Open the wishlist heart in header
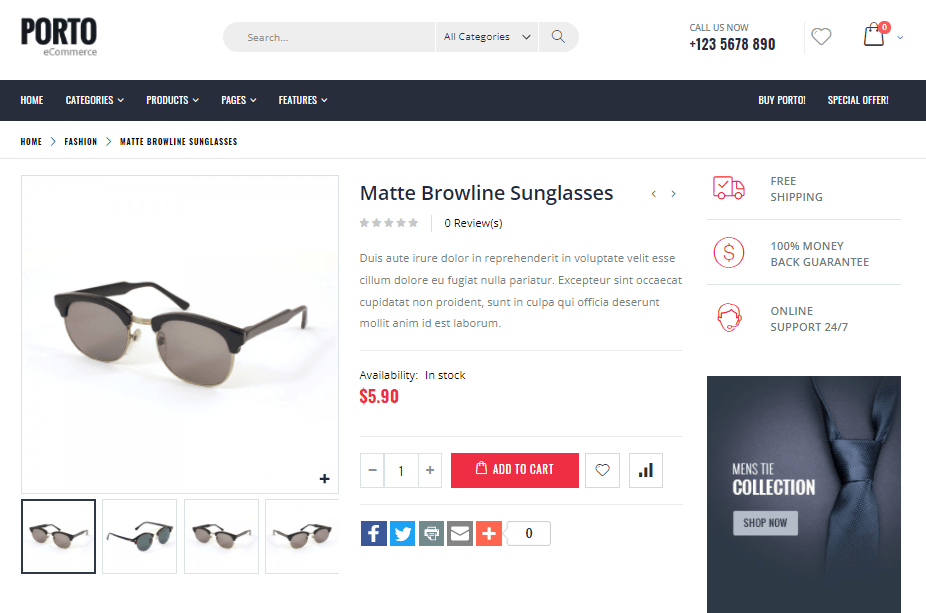 (821, 37)
